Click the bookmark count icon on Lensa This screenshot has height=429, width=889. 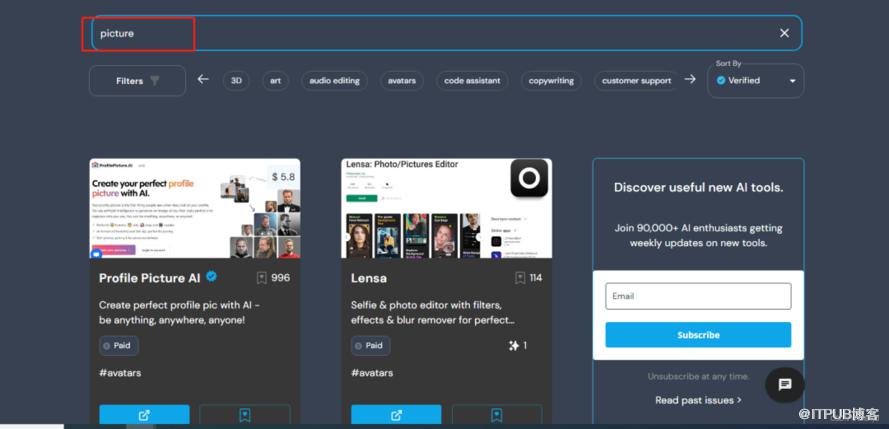pyautogui.click(x=520, y=278)
